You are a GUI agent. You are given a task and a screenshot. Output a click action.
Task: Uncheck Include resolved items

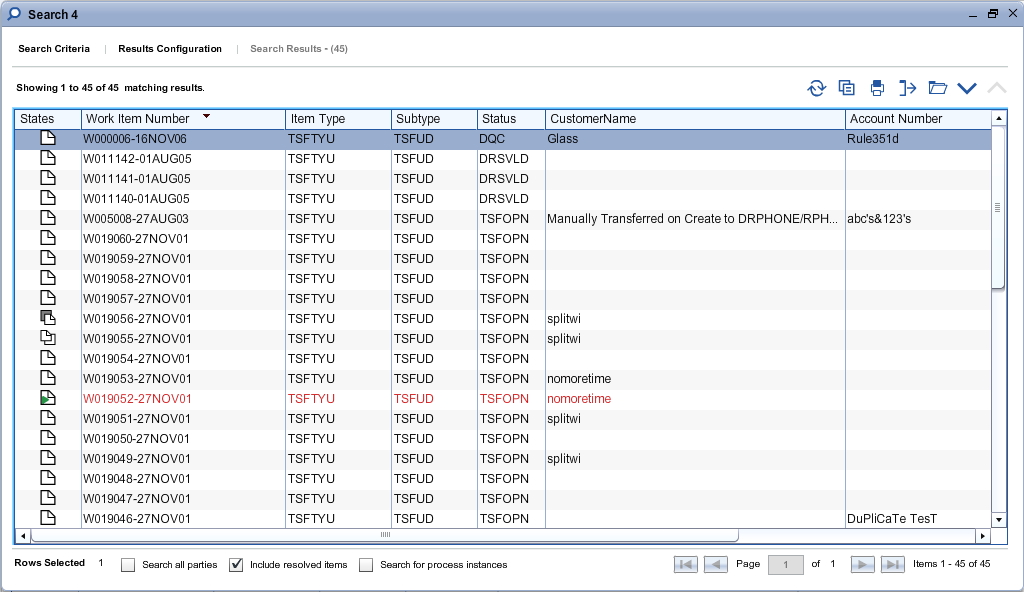click(x=236, y=565)
